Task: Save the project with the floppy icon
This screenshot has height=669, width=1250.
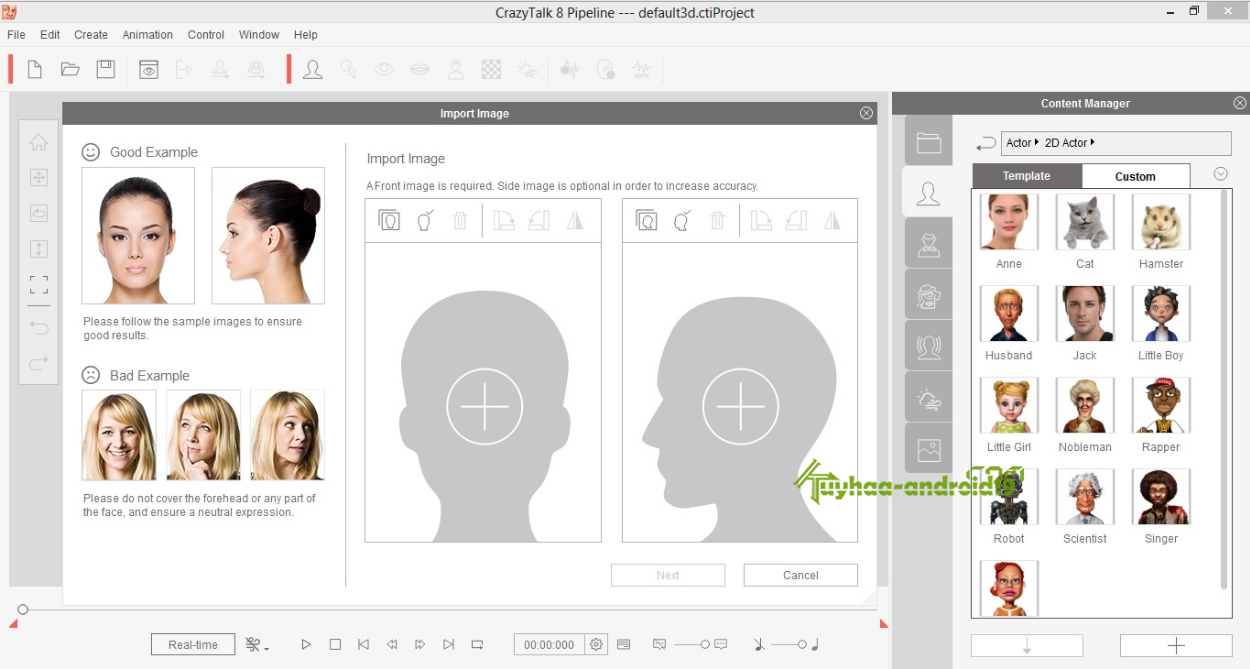Action: click(106, 69)
